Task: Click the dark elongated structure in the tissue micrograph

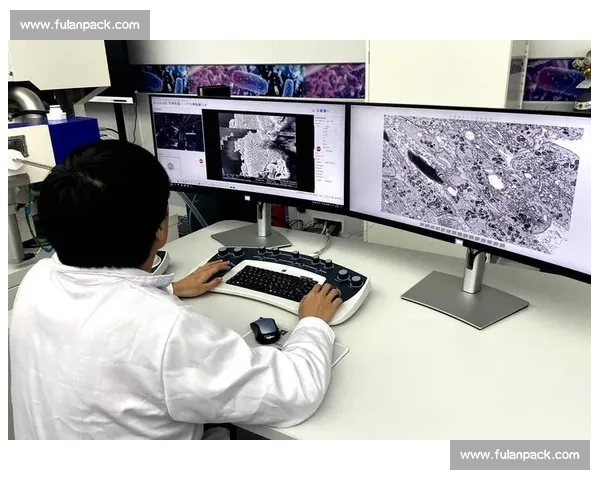Action: pyautogui.click(x=425, y=167)
